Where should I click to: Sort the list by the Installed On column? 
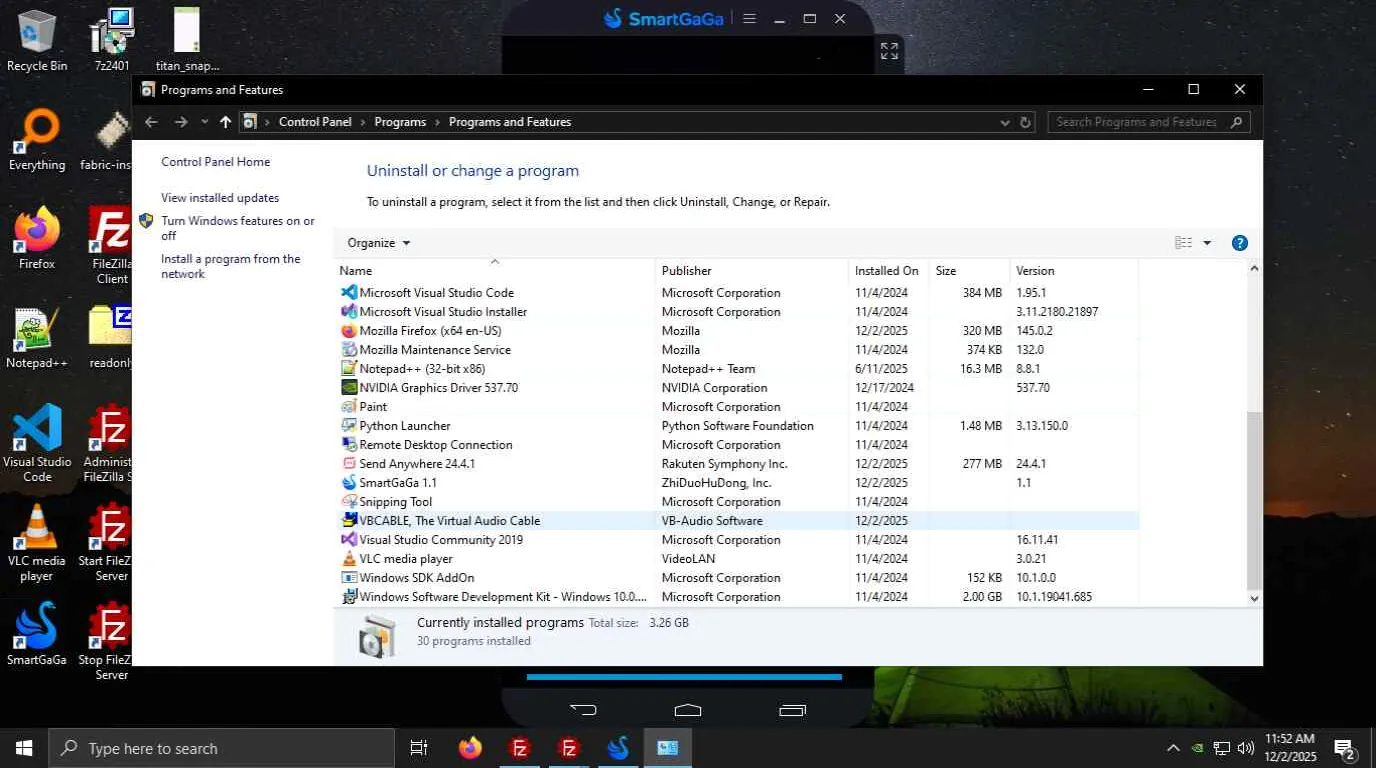pyautogui.click(x=889, y=270)
